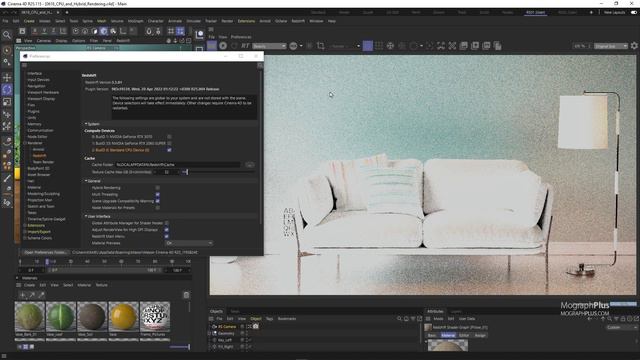Expand the Extensions tree item

[25, 225]
